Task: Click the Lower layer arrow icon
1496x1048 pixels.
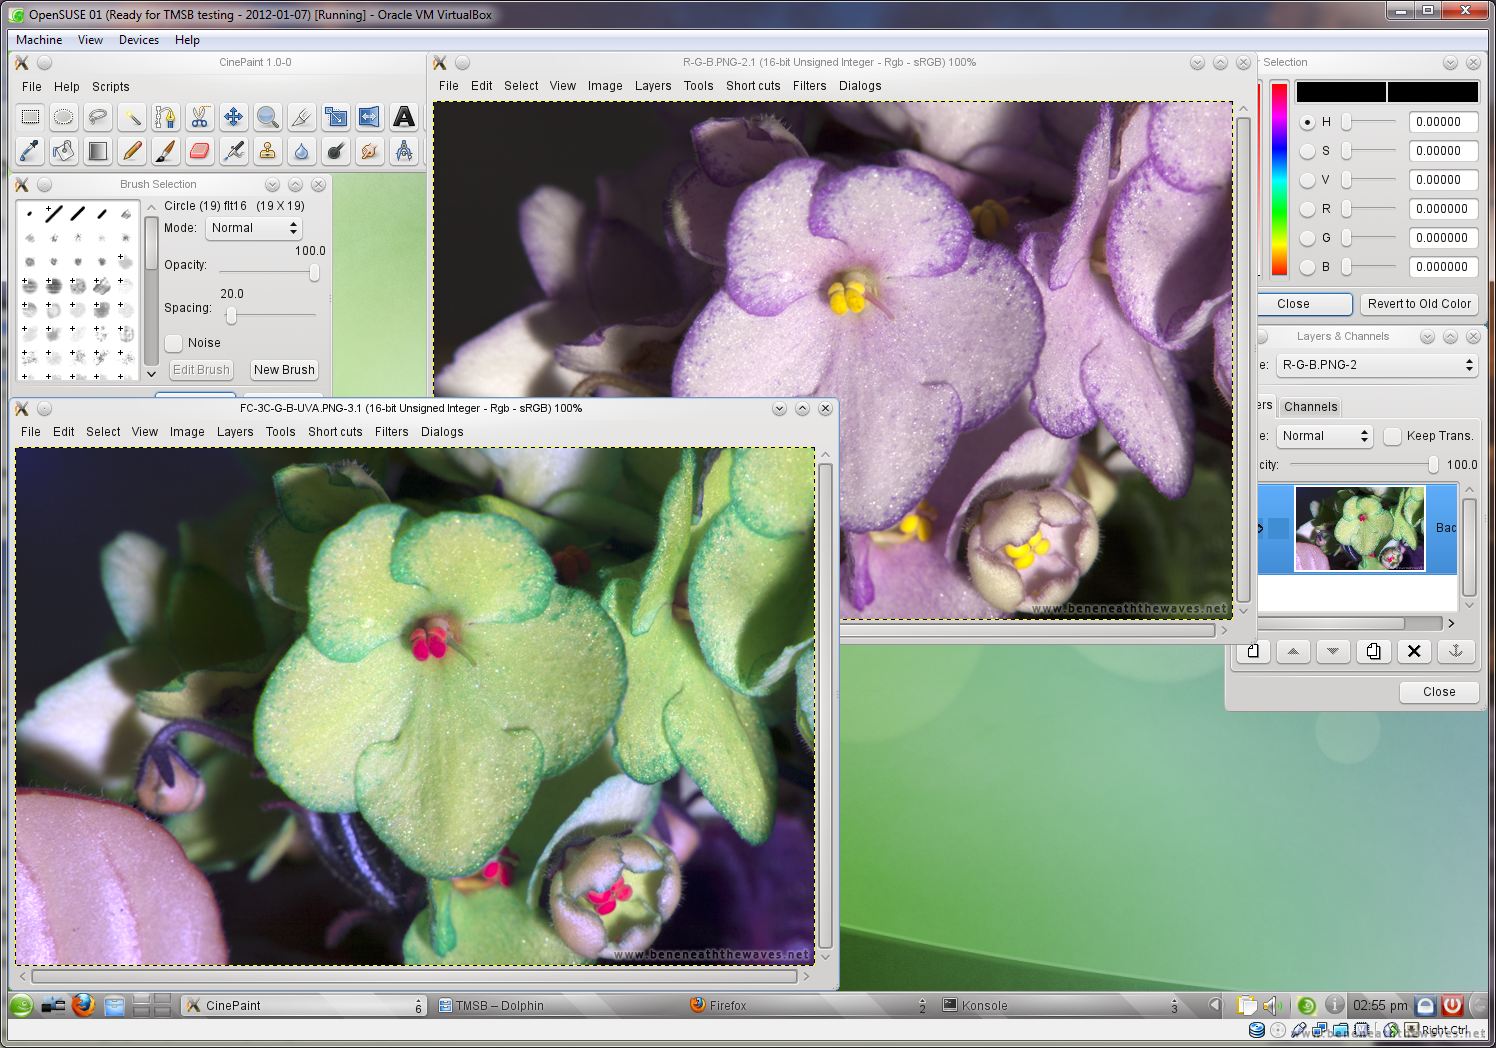Action: [1333, 651]
